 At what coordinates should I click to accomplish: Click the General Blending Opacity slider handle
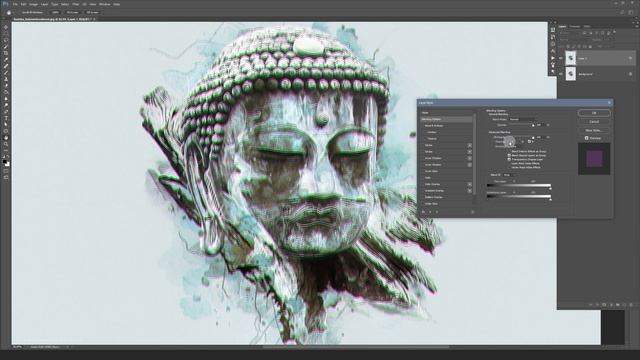tap(533, 125)
